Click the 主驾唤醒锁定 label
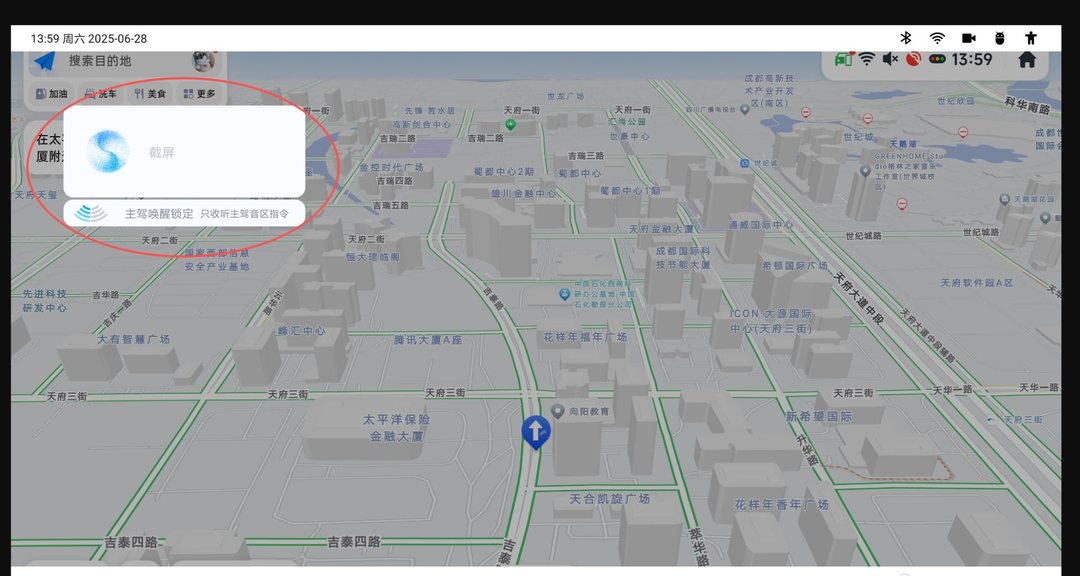 coord(159,214)
